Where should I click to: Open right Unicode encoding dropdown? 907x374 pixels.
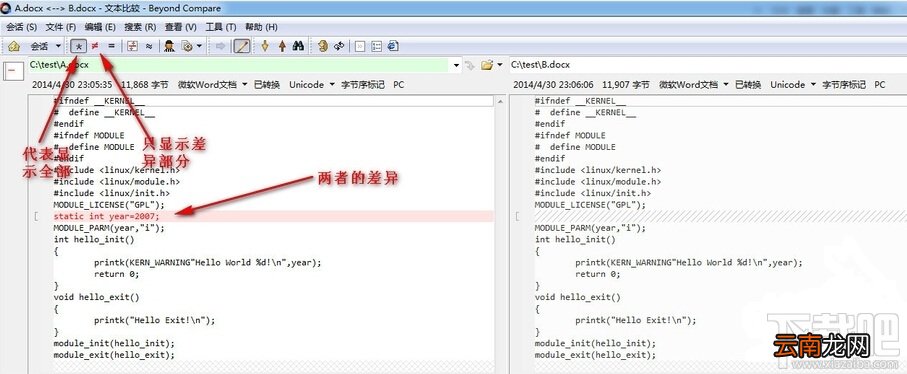[793, 84]
